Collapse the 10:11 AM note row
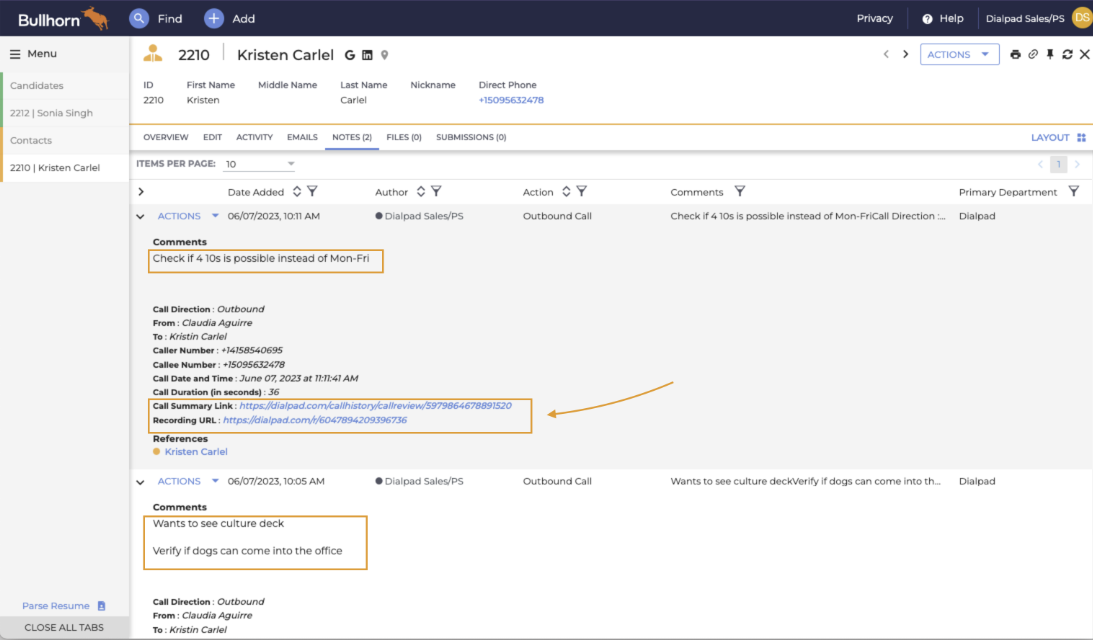 click(140, 217)
